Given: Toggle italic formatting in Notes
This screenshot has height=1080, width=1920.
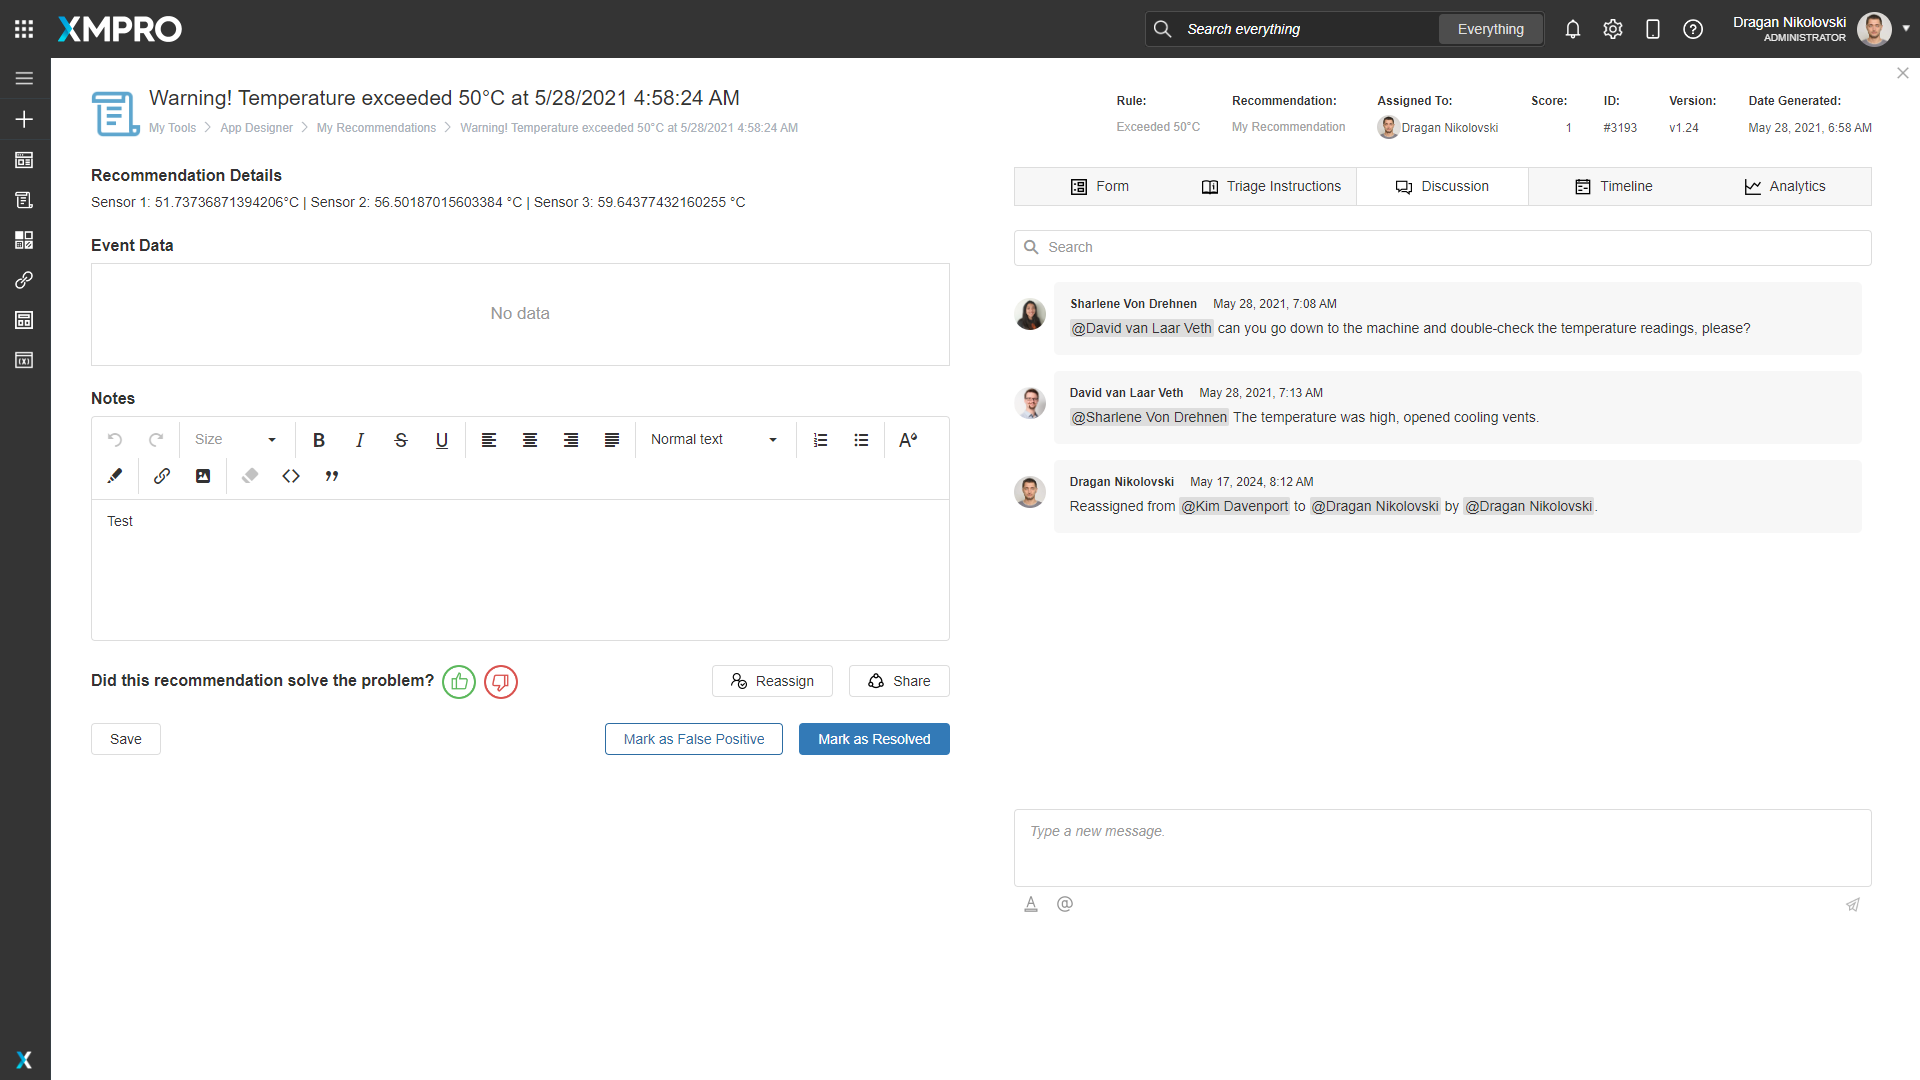Looking at the screenshot, I should point(360,440).
